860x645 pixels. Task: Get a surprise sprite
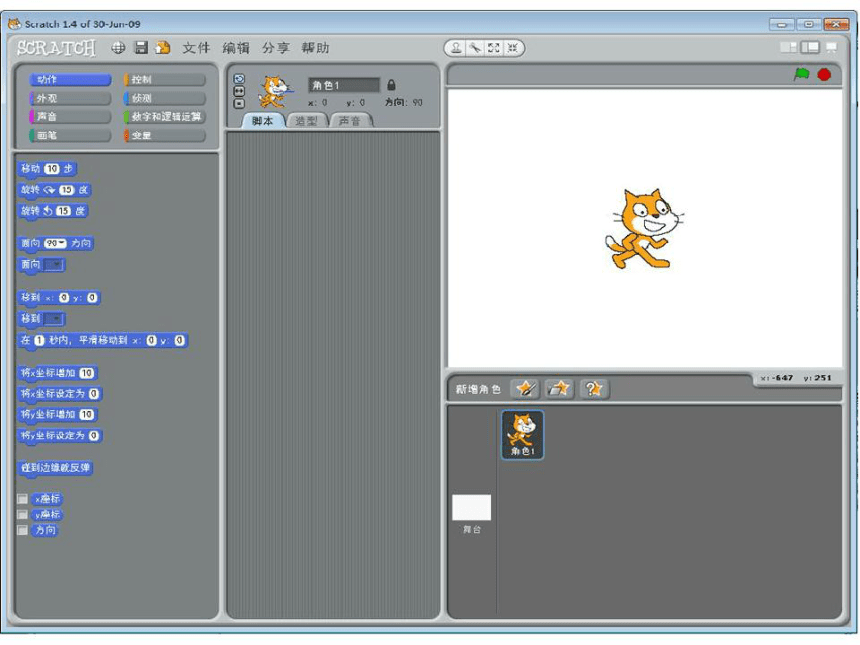594,389
